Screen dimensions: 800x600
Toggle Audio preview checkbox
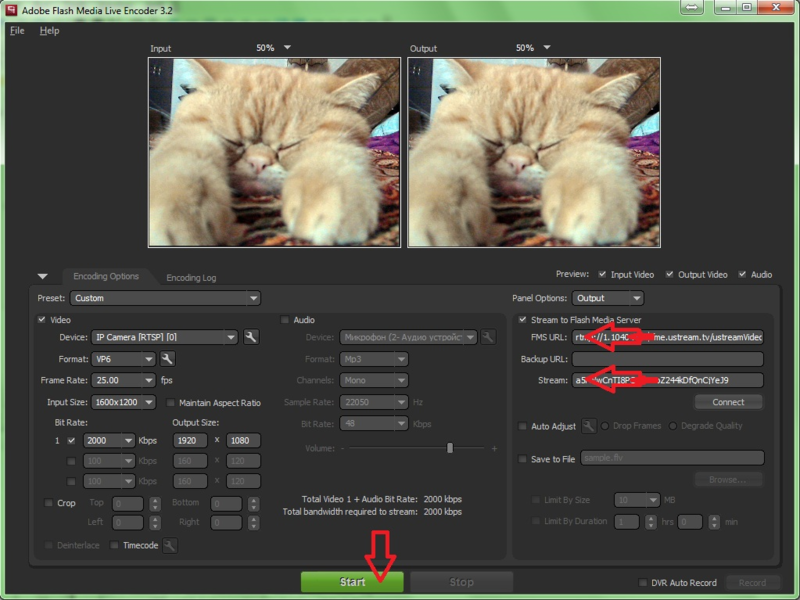[742, 274]
